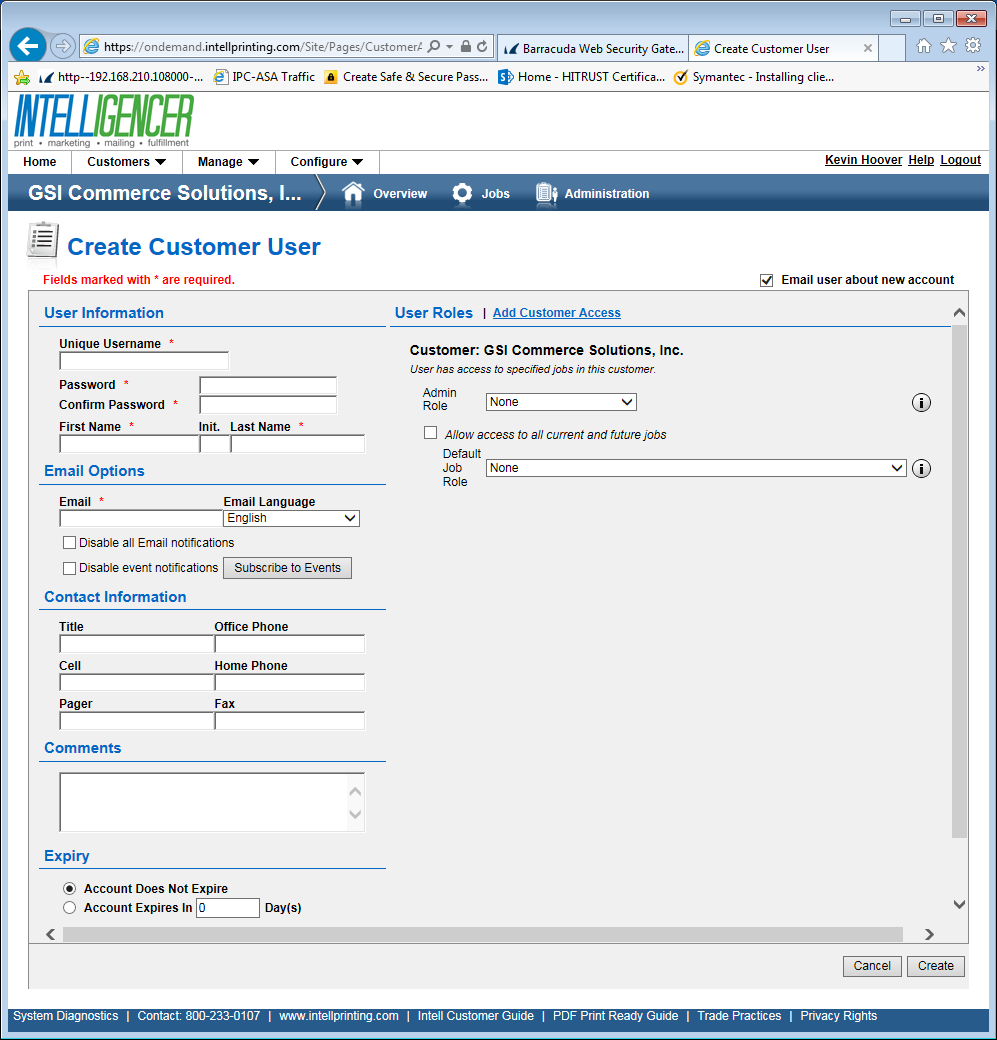Open the Configure menu

click(327, 162)
